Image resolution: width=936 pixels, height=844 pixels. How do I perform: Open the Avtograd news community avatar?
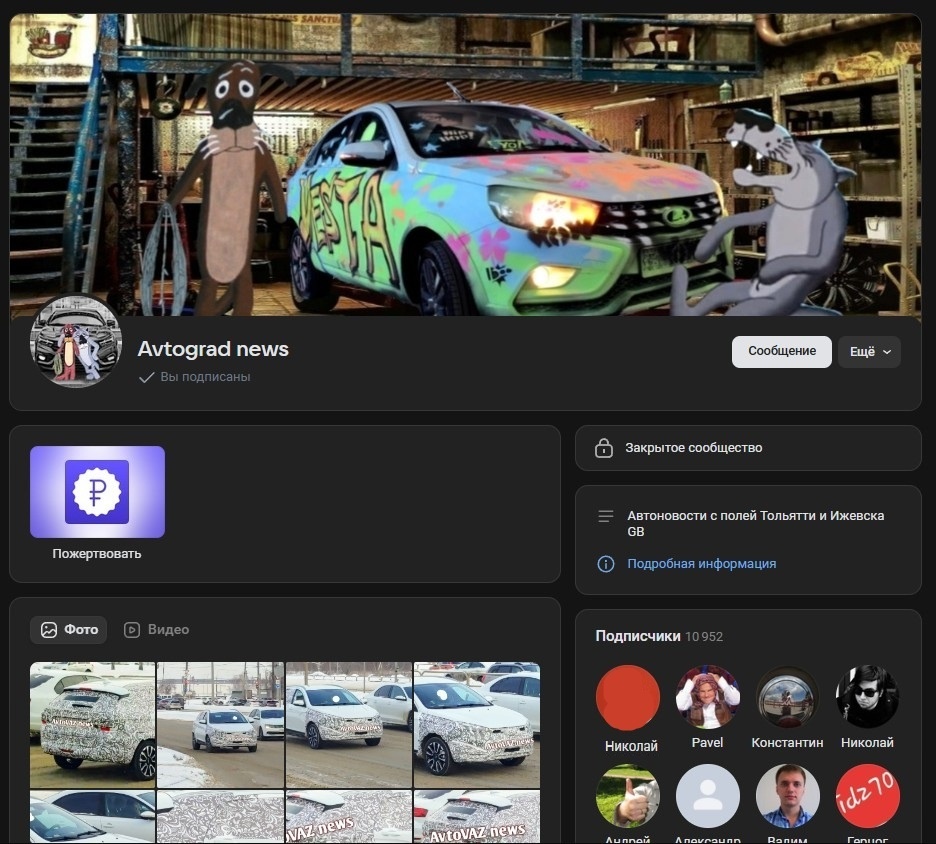click(76, 341)
